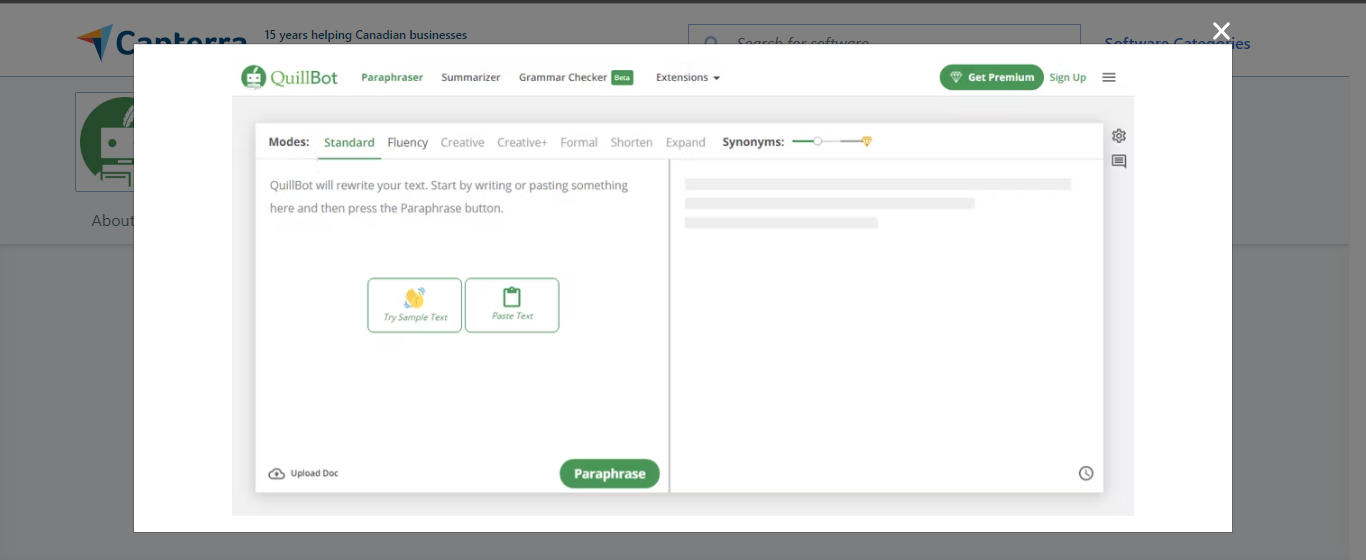Viewport: 1366px width, 560px height.
Task: Select the Creative mode tab
Action: coord(462,142)
